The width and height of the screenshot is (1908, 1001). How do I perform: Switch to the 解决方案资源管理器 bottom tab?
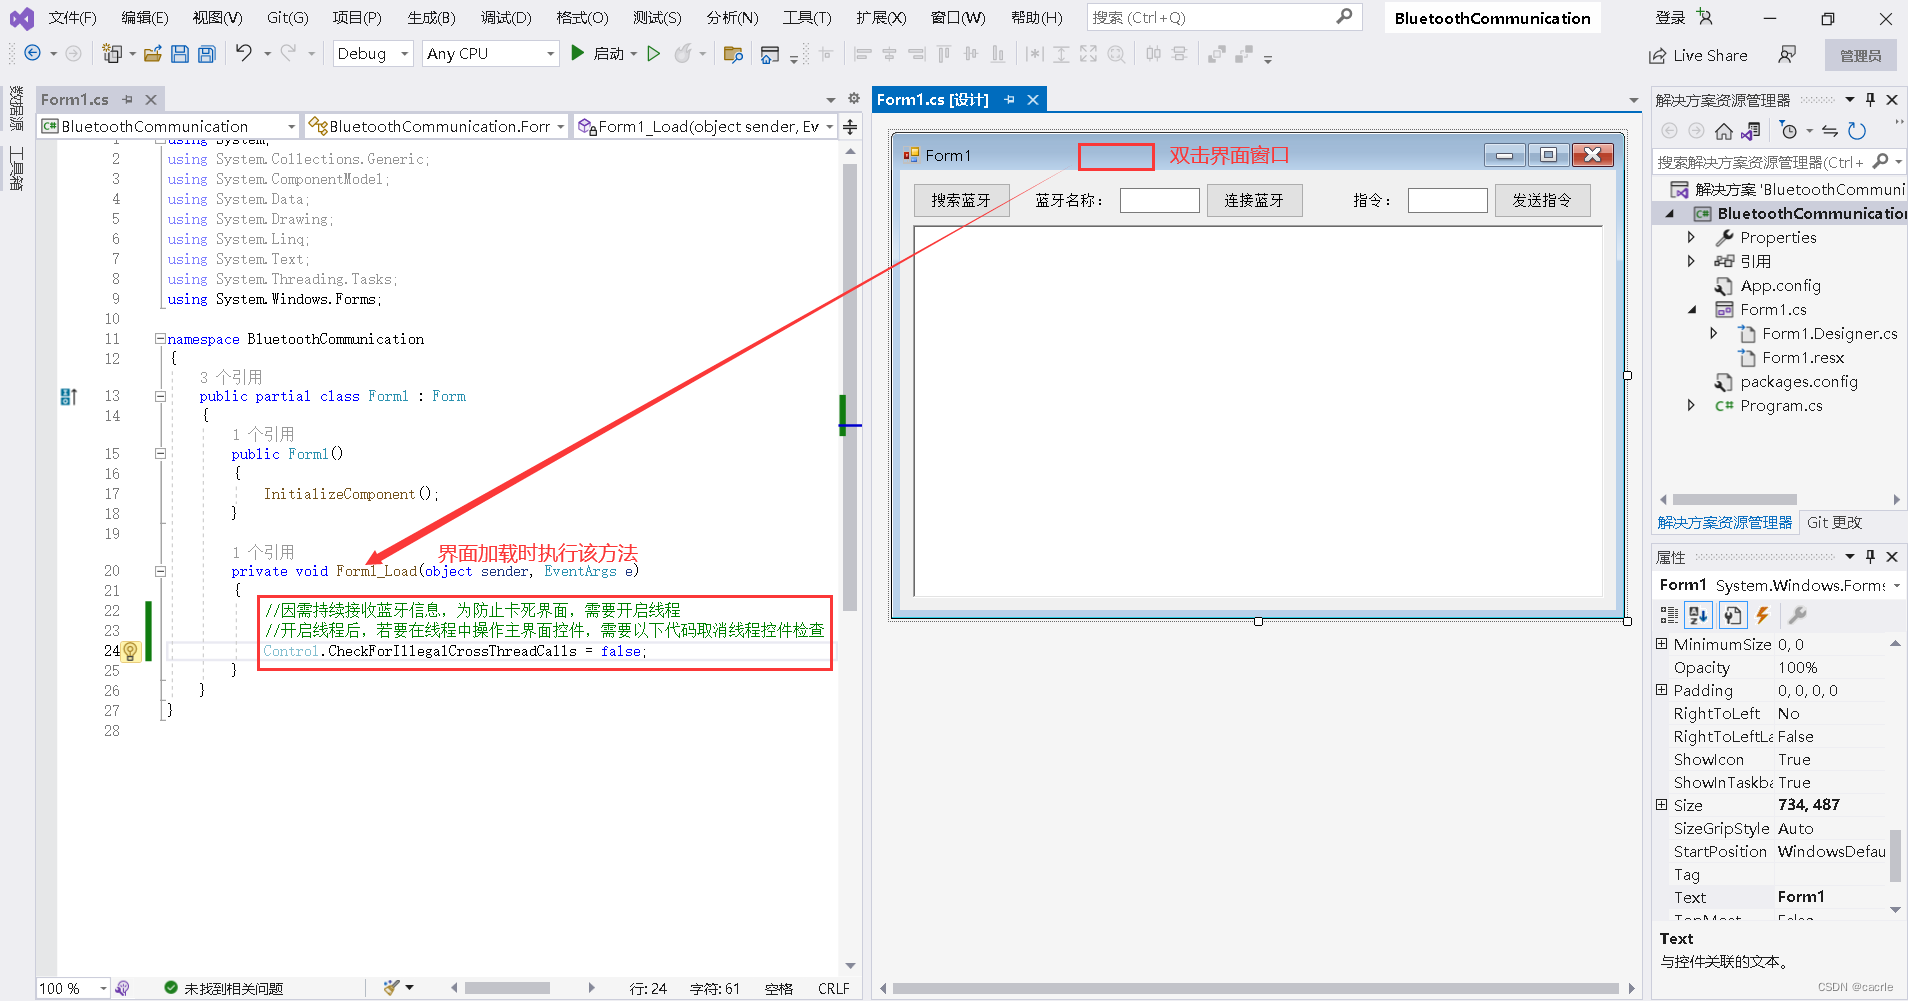pos(1725,522)
